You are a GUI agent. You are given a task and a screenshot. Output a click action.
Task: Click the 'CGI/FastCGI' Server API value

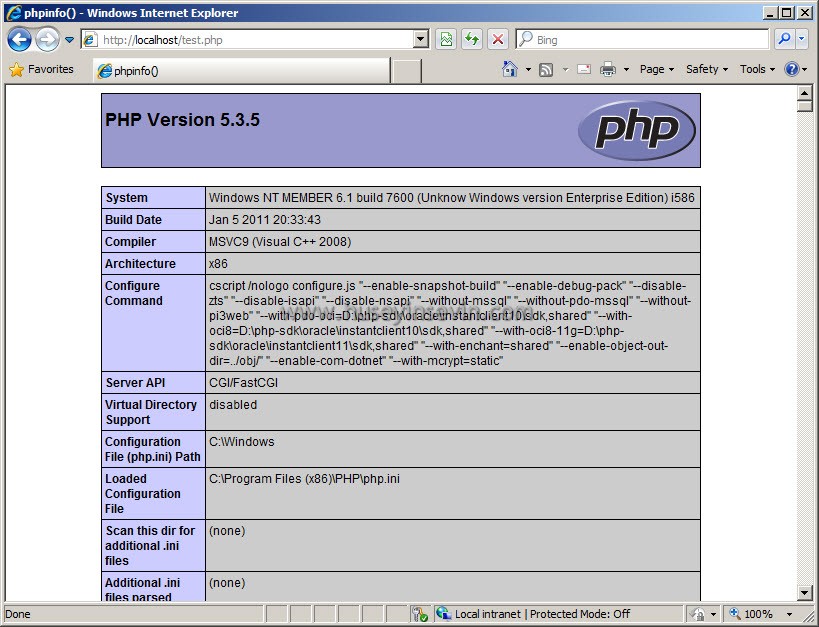pyautogui.click(x=243, y=382)
